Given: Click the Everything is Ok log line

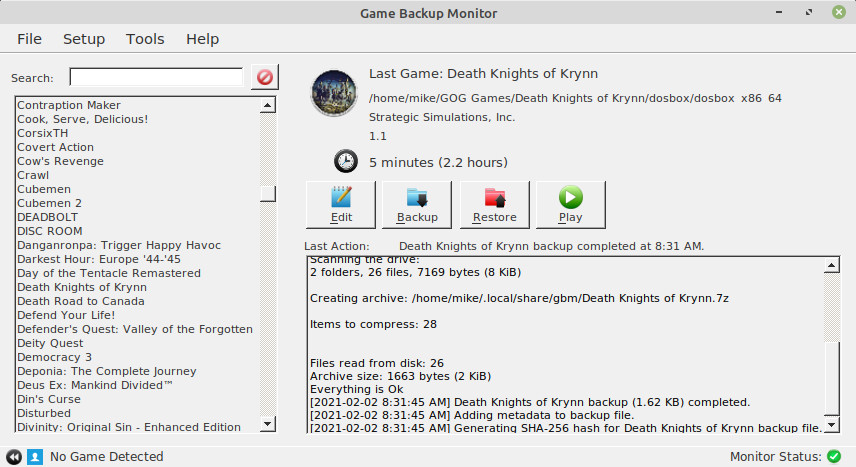Looking at the screenshot, I should [356, 389].
